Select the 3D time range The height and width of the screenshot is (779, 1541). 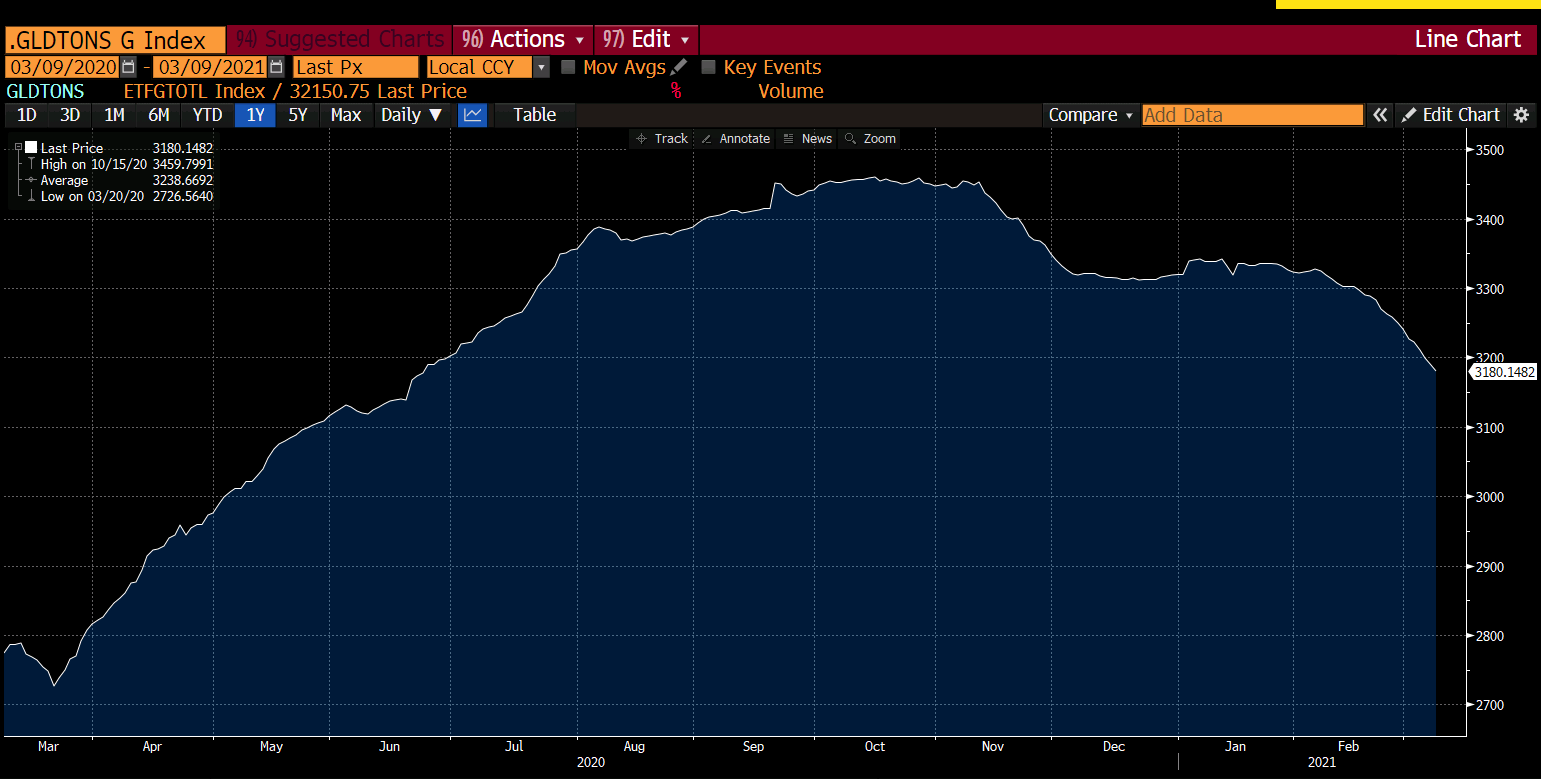pyautogui.click(x=70, y=115)
